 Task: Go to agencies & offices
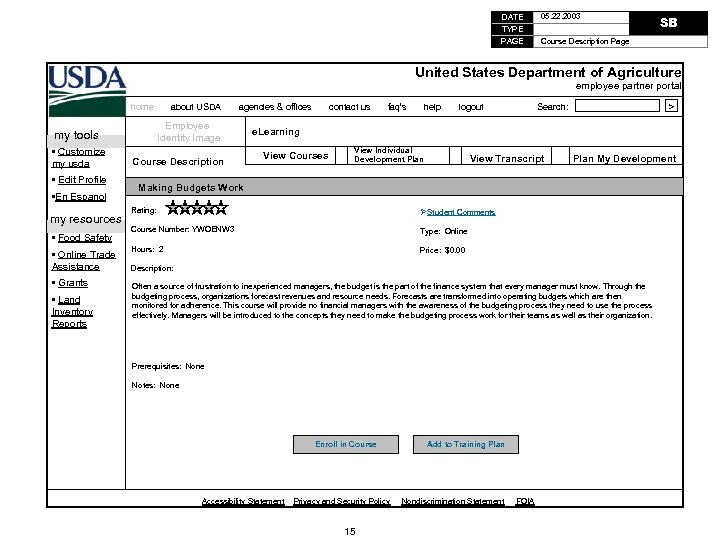tap(275, 107)
